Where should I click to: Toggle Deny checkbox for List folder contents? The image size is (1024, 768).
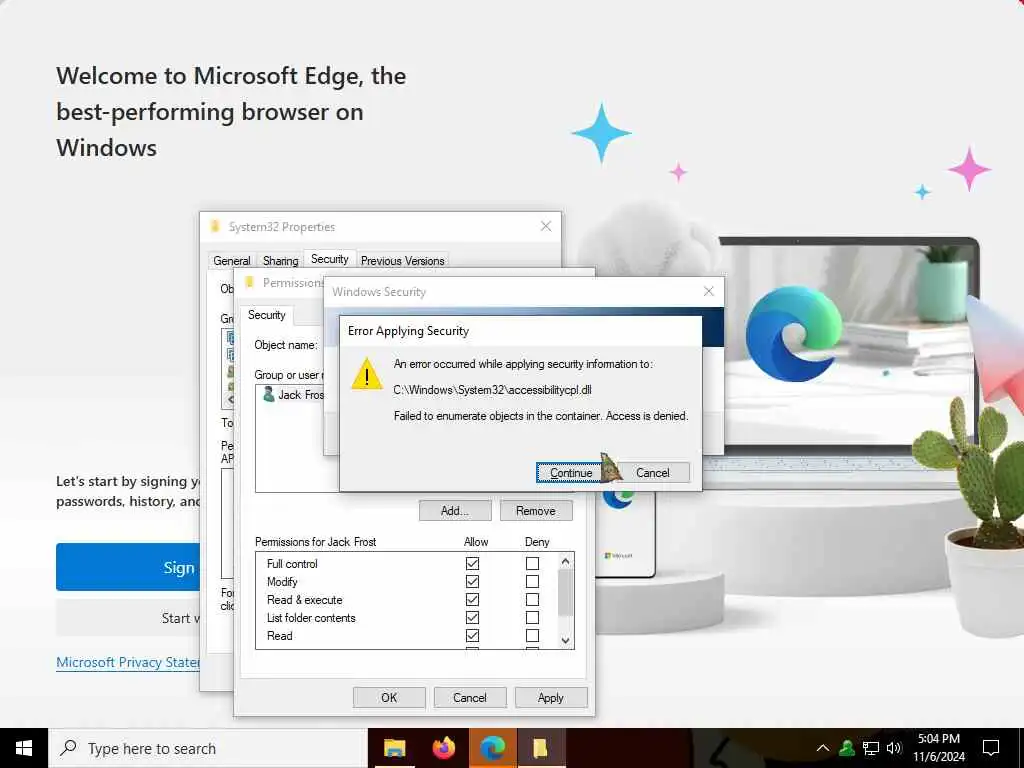click(x=532, y=617)
